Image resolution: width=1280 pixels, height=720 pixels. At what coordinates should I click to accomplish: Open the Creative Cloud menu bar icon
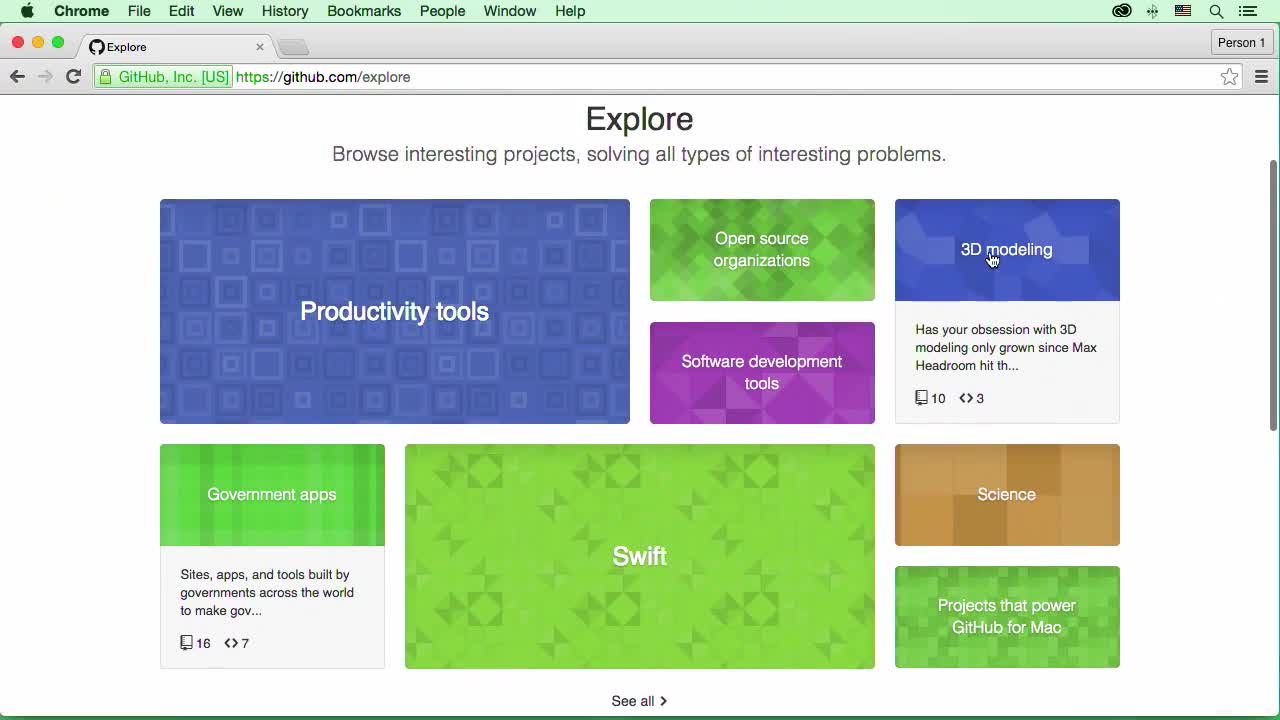click(1121, 11)
